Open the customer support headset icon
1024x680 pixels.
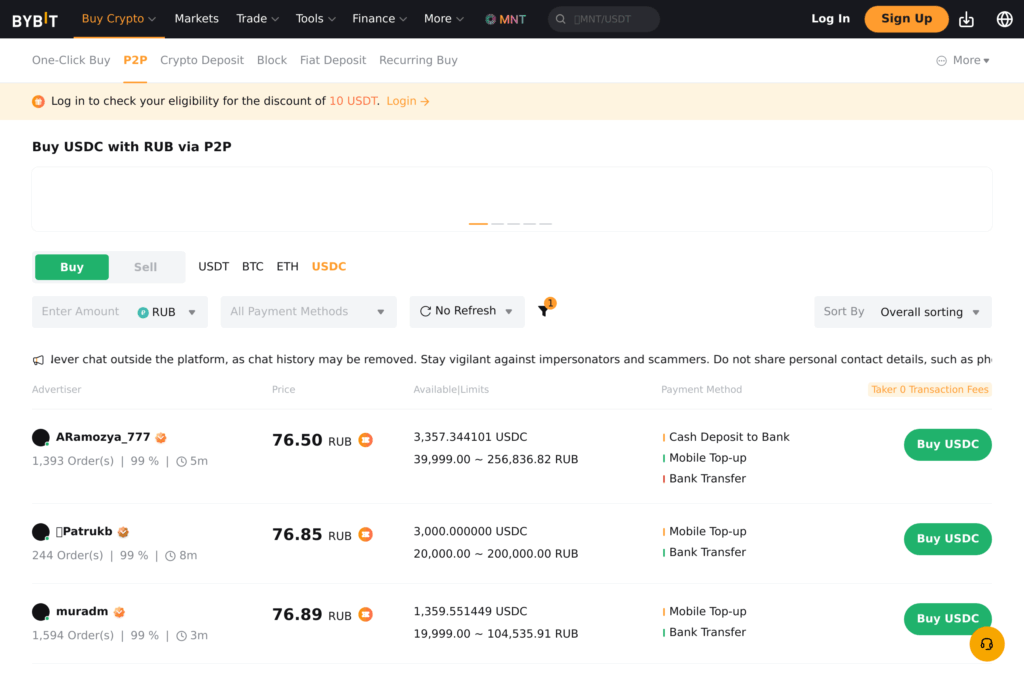click(986, 644)
